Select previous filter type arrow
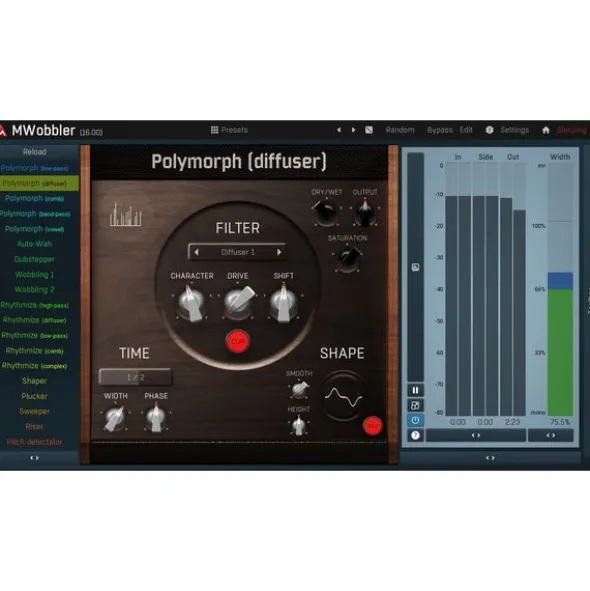The width and height of the screenshot is (590, 591). pos(196,252)
